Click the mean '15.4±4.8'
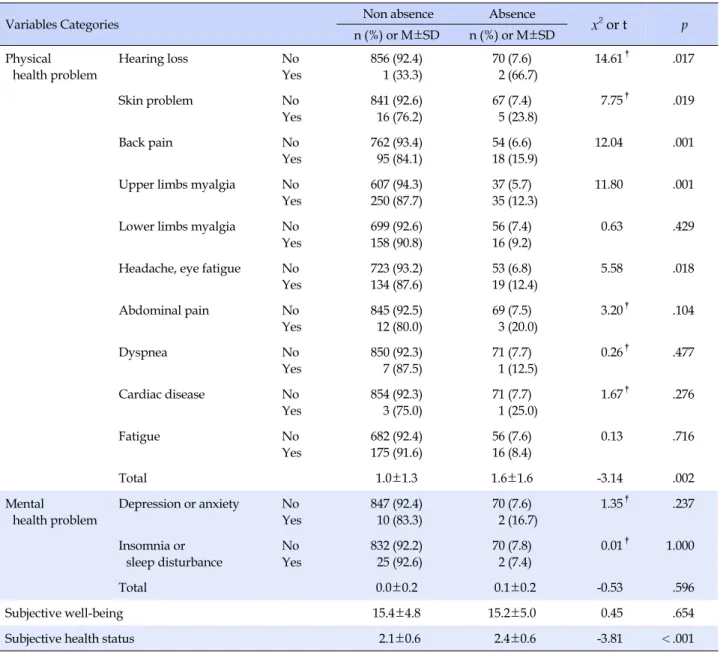Image resolution: width=723 pixels, height=652 pixels. (x=397, y=613)
